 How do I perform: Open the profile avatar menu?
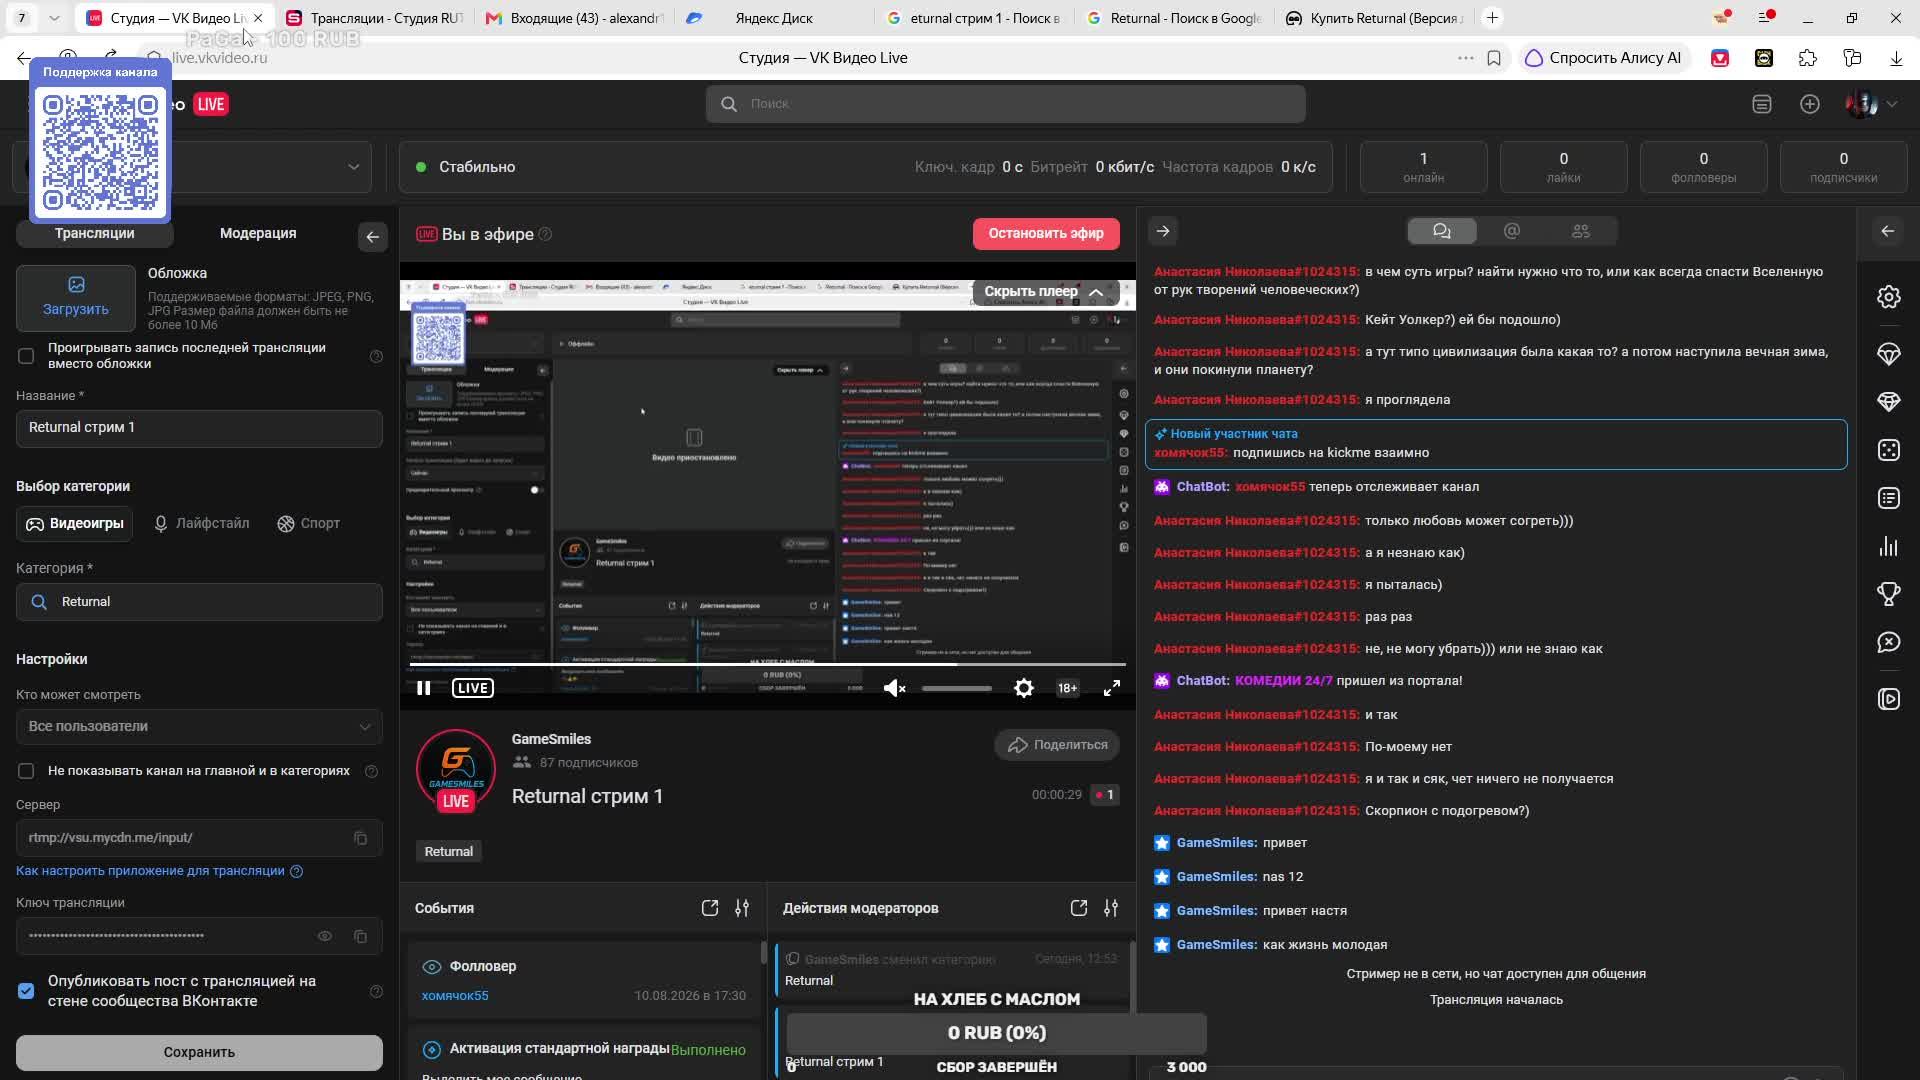click(1870, 104)
